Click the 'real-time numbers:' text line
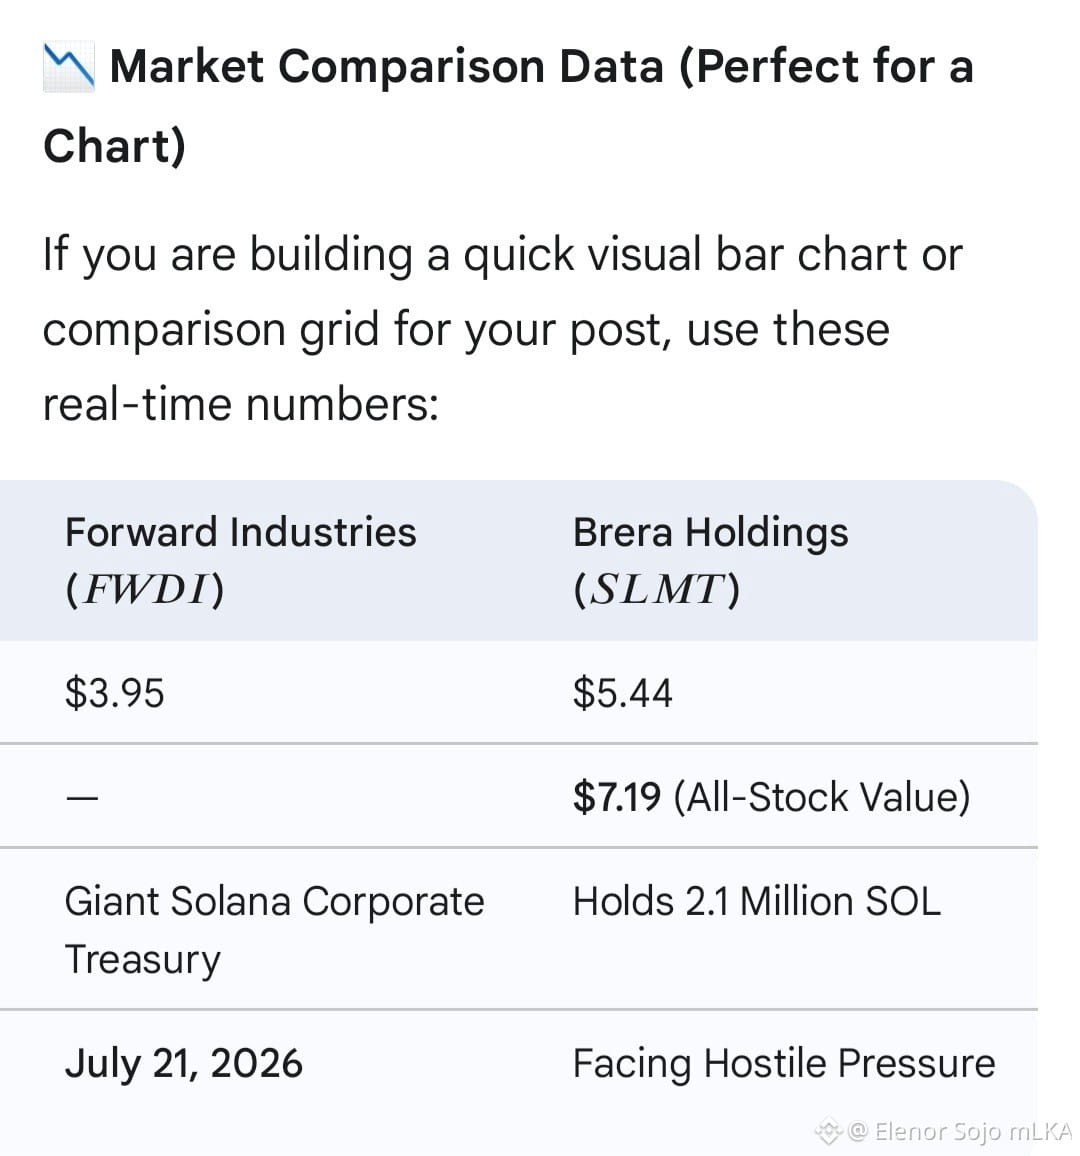 pos(240,405)
